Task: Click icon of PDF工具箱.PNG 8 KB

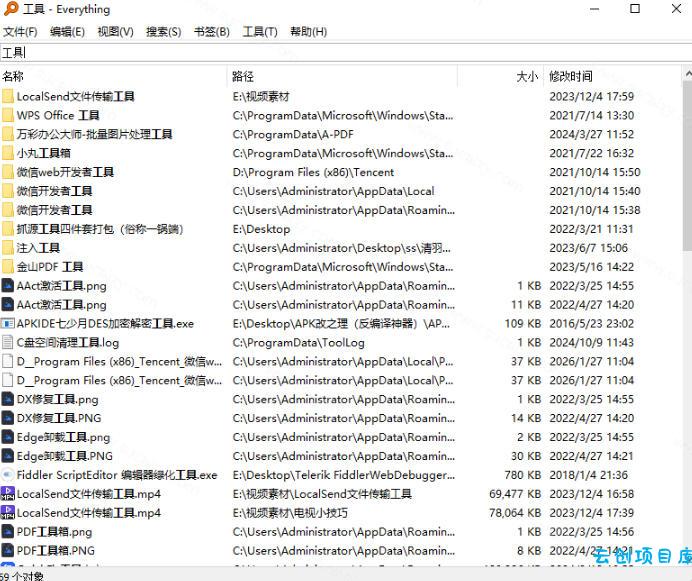Action: coord(8,551)
